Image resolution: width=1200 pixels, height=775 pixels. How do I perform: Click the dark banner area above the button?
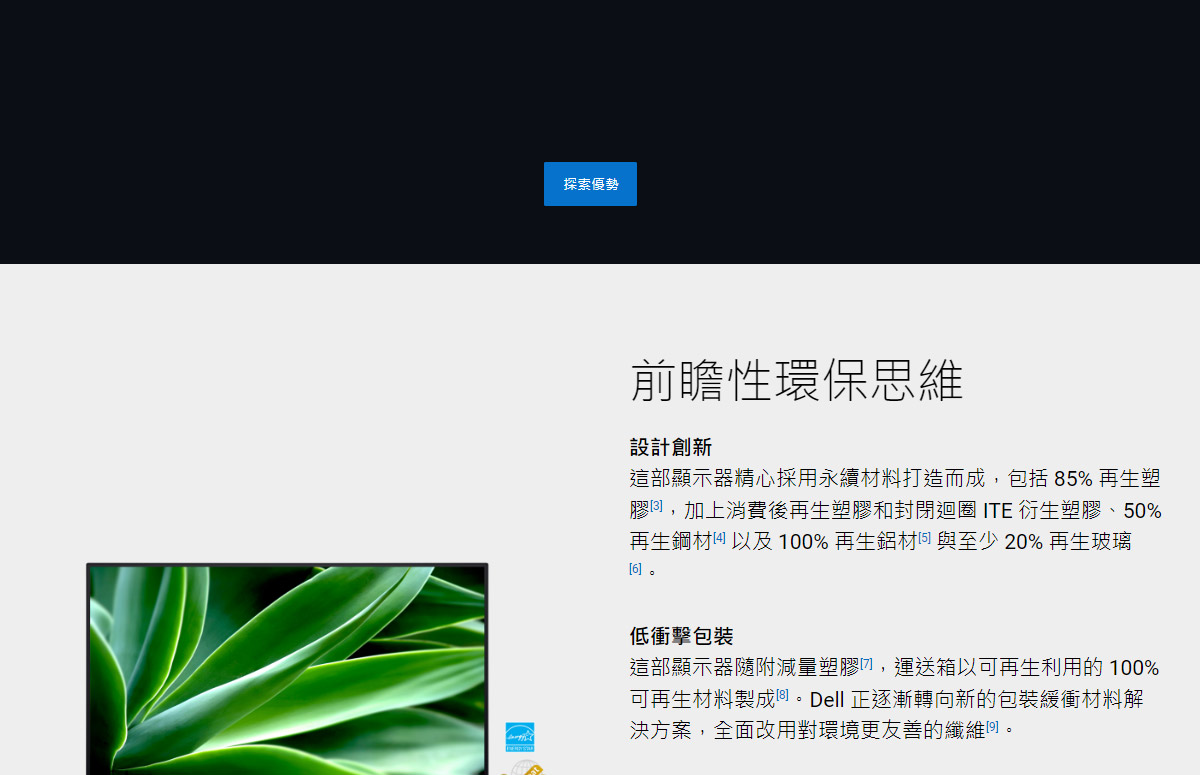point(600,80)
